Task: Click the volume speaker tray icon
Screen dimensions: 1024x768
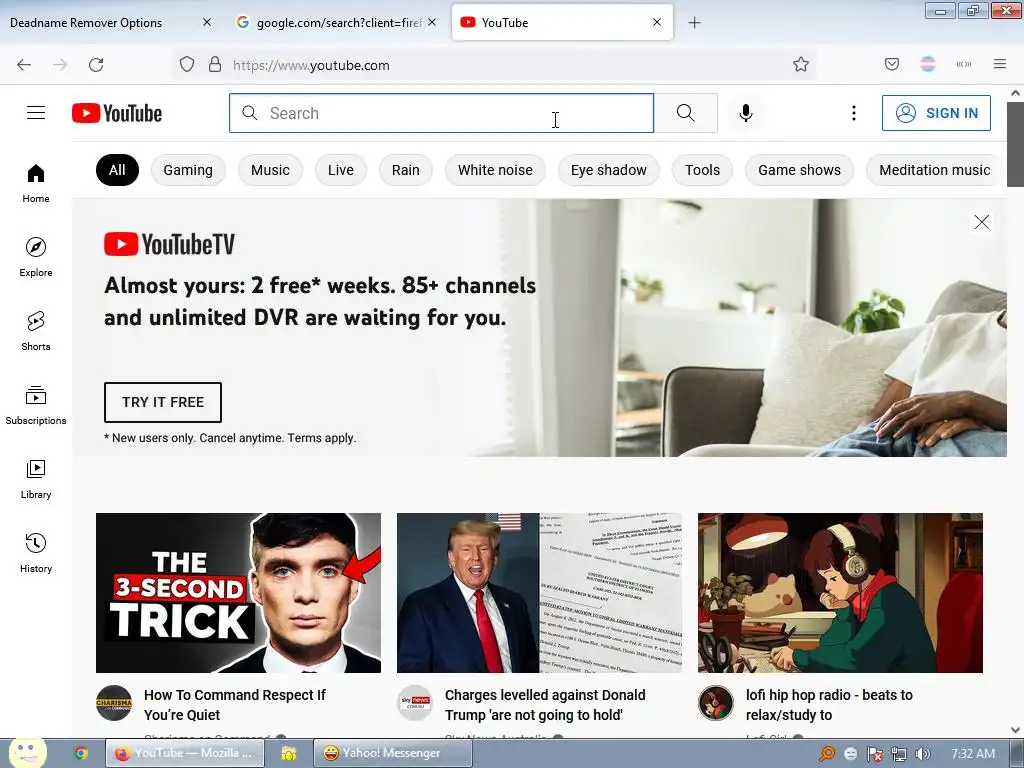Action: coord(922,754)
